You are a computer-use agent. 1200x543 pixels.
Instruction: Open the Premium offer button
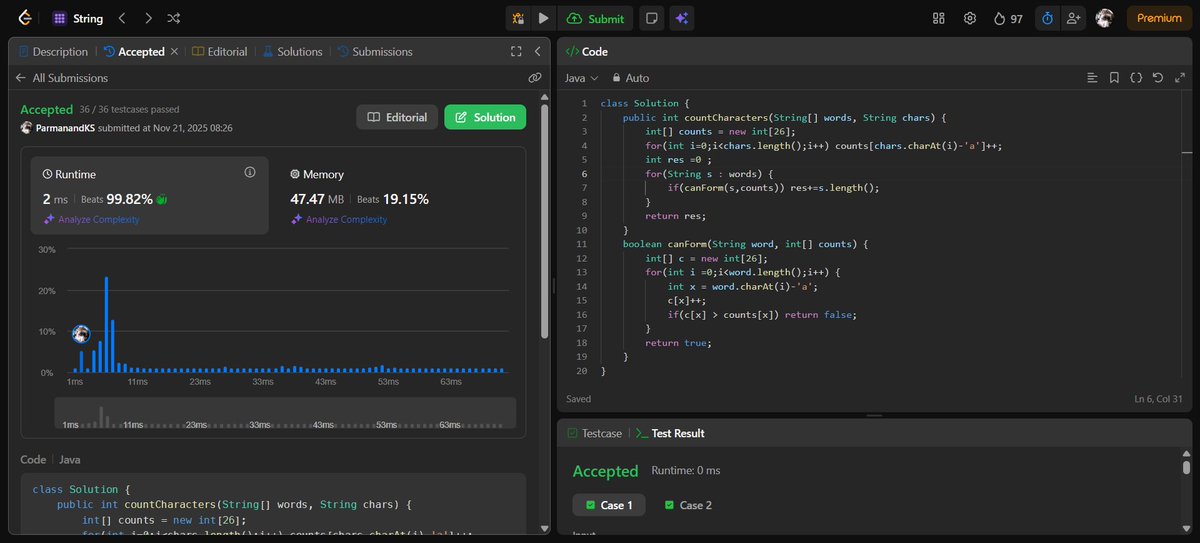1159,18
